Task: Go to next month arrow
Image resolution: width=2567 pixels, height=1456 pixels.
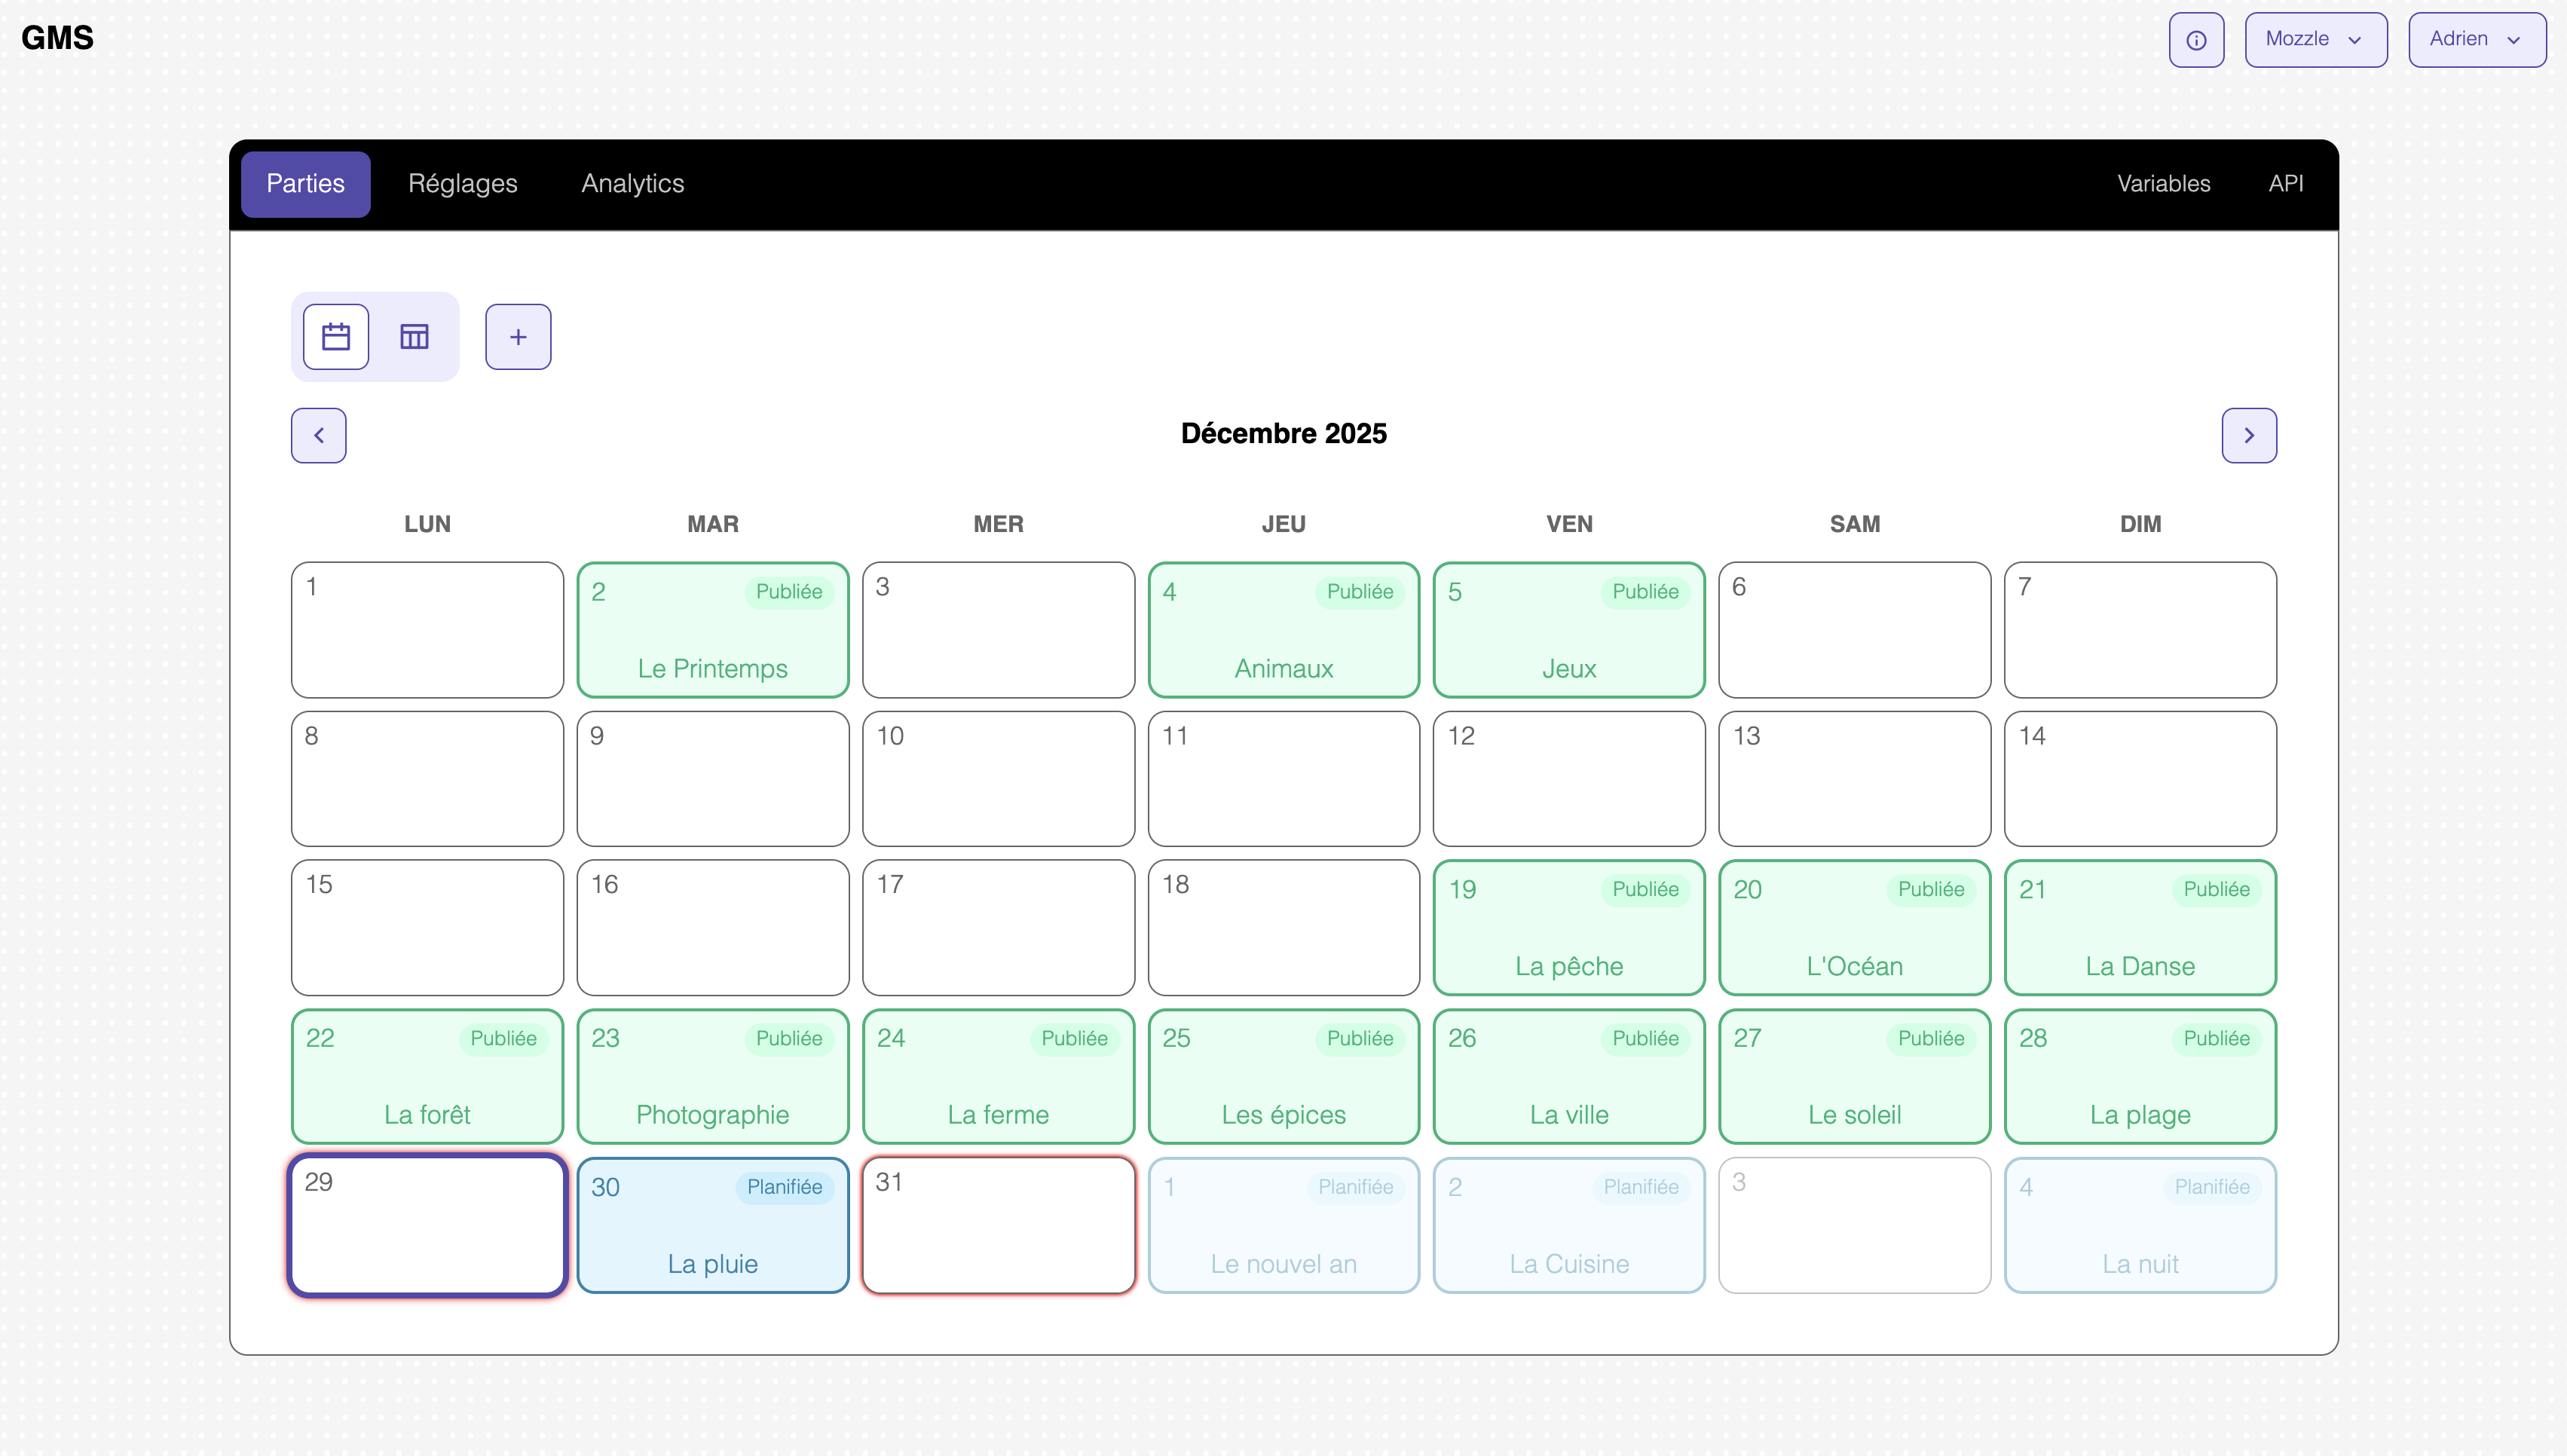Action: pyautogui.click(x=2248, y=435)
